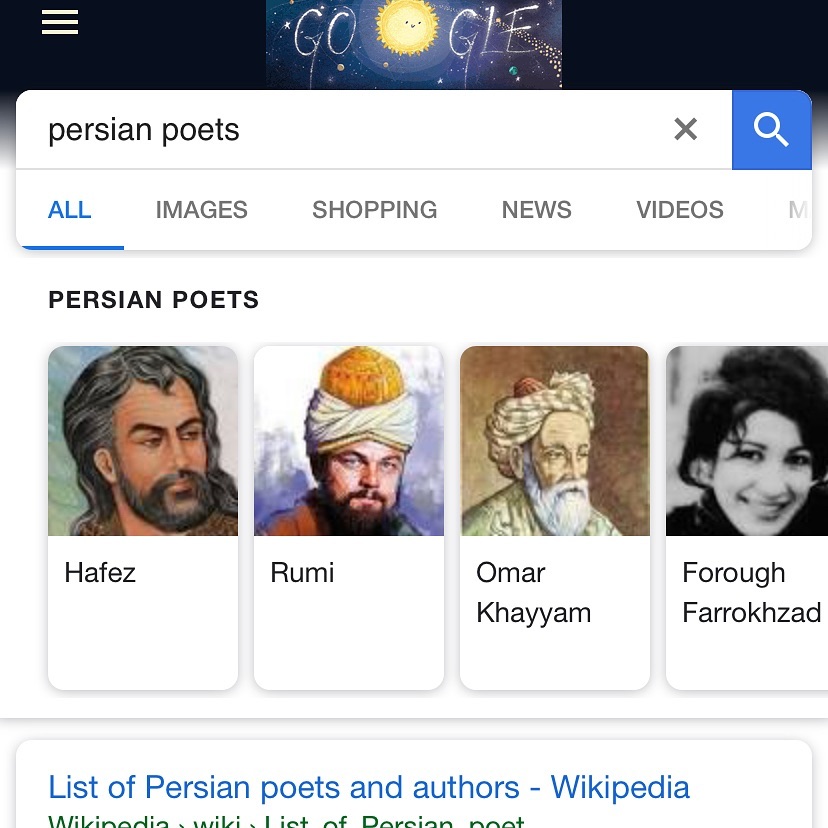
Task: Switch to the SHOPPING tab
Action: point(374,210)
